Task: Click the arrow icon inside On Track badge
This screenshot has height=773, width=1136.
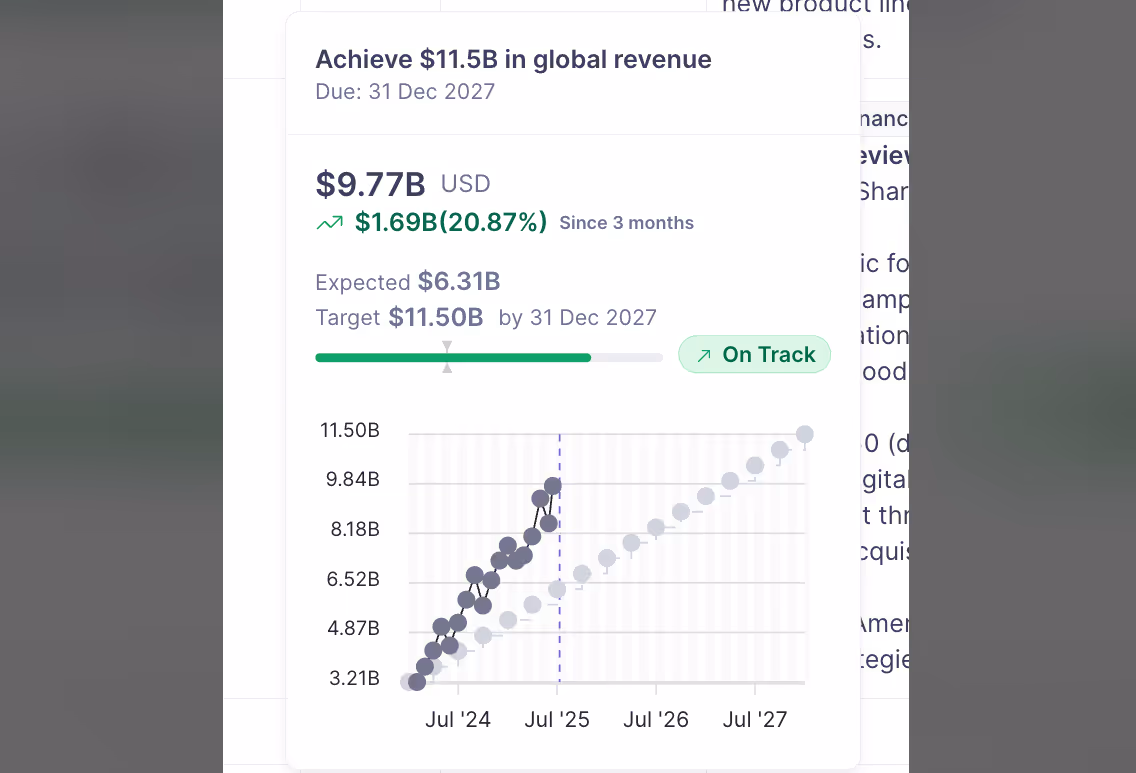Action: pyautogui.click(x=704, y=354)
